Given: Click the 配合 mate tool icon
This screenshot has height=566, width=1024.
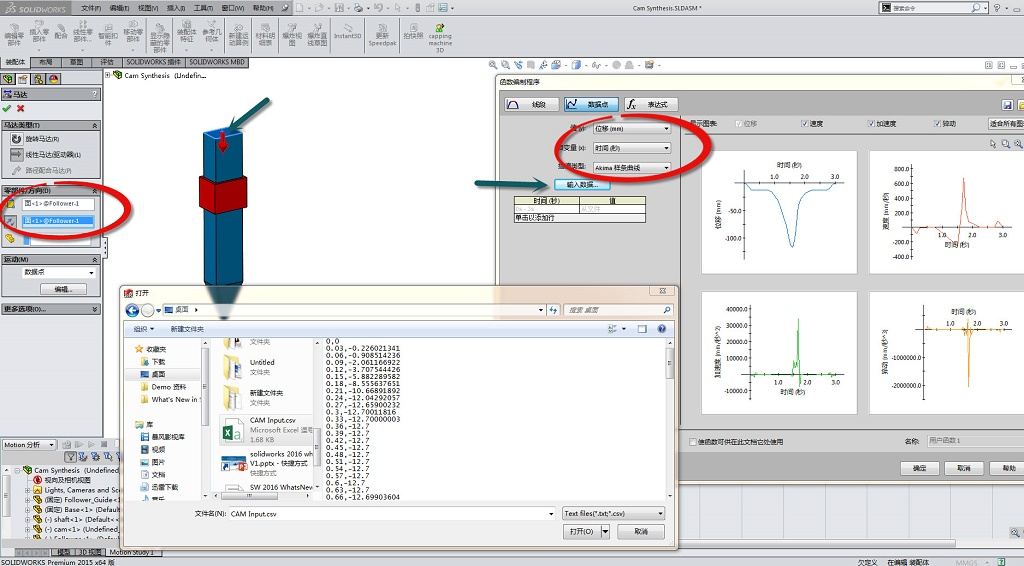Looking at the screenshot, I should (x=61, y=29).
